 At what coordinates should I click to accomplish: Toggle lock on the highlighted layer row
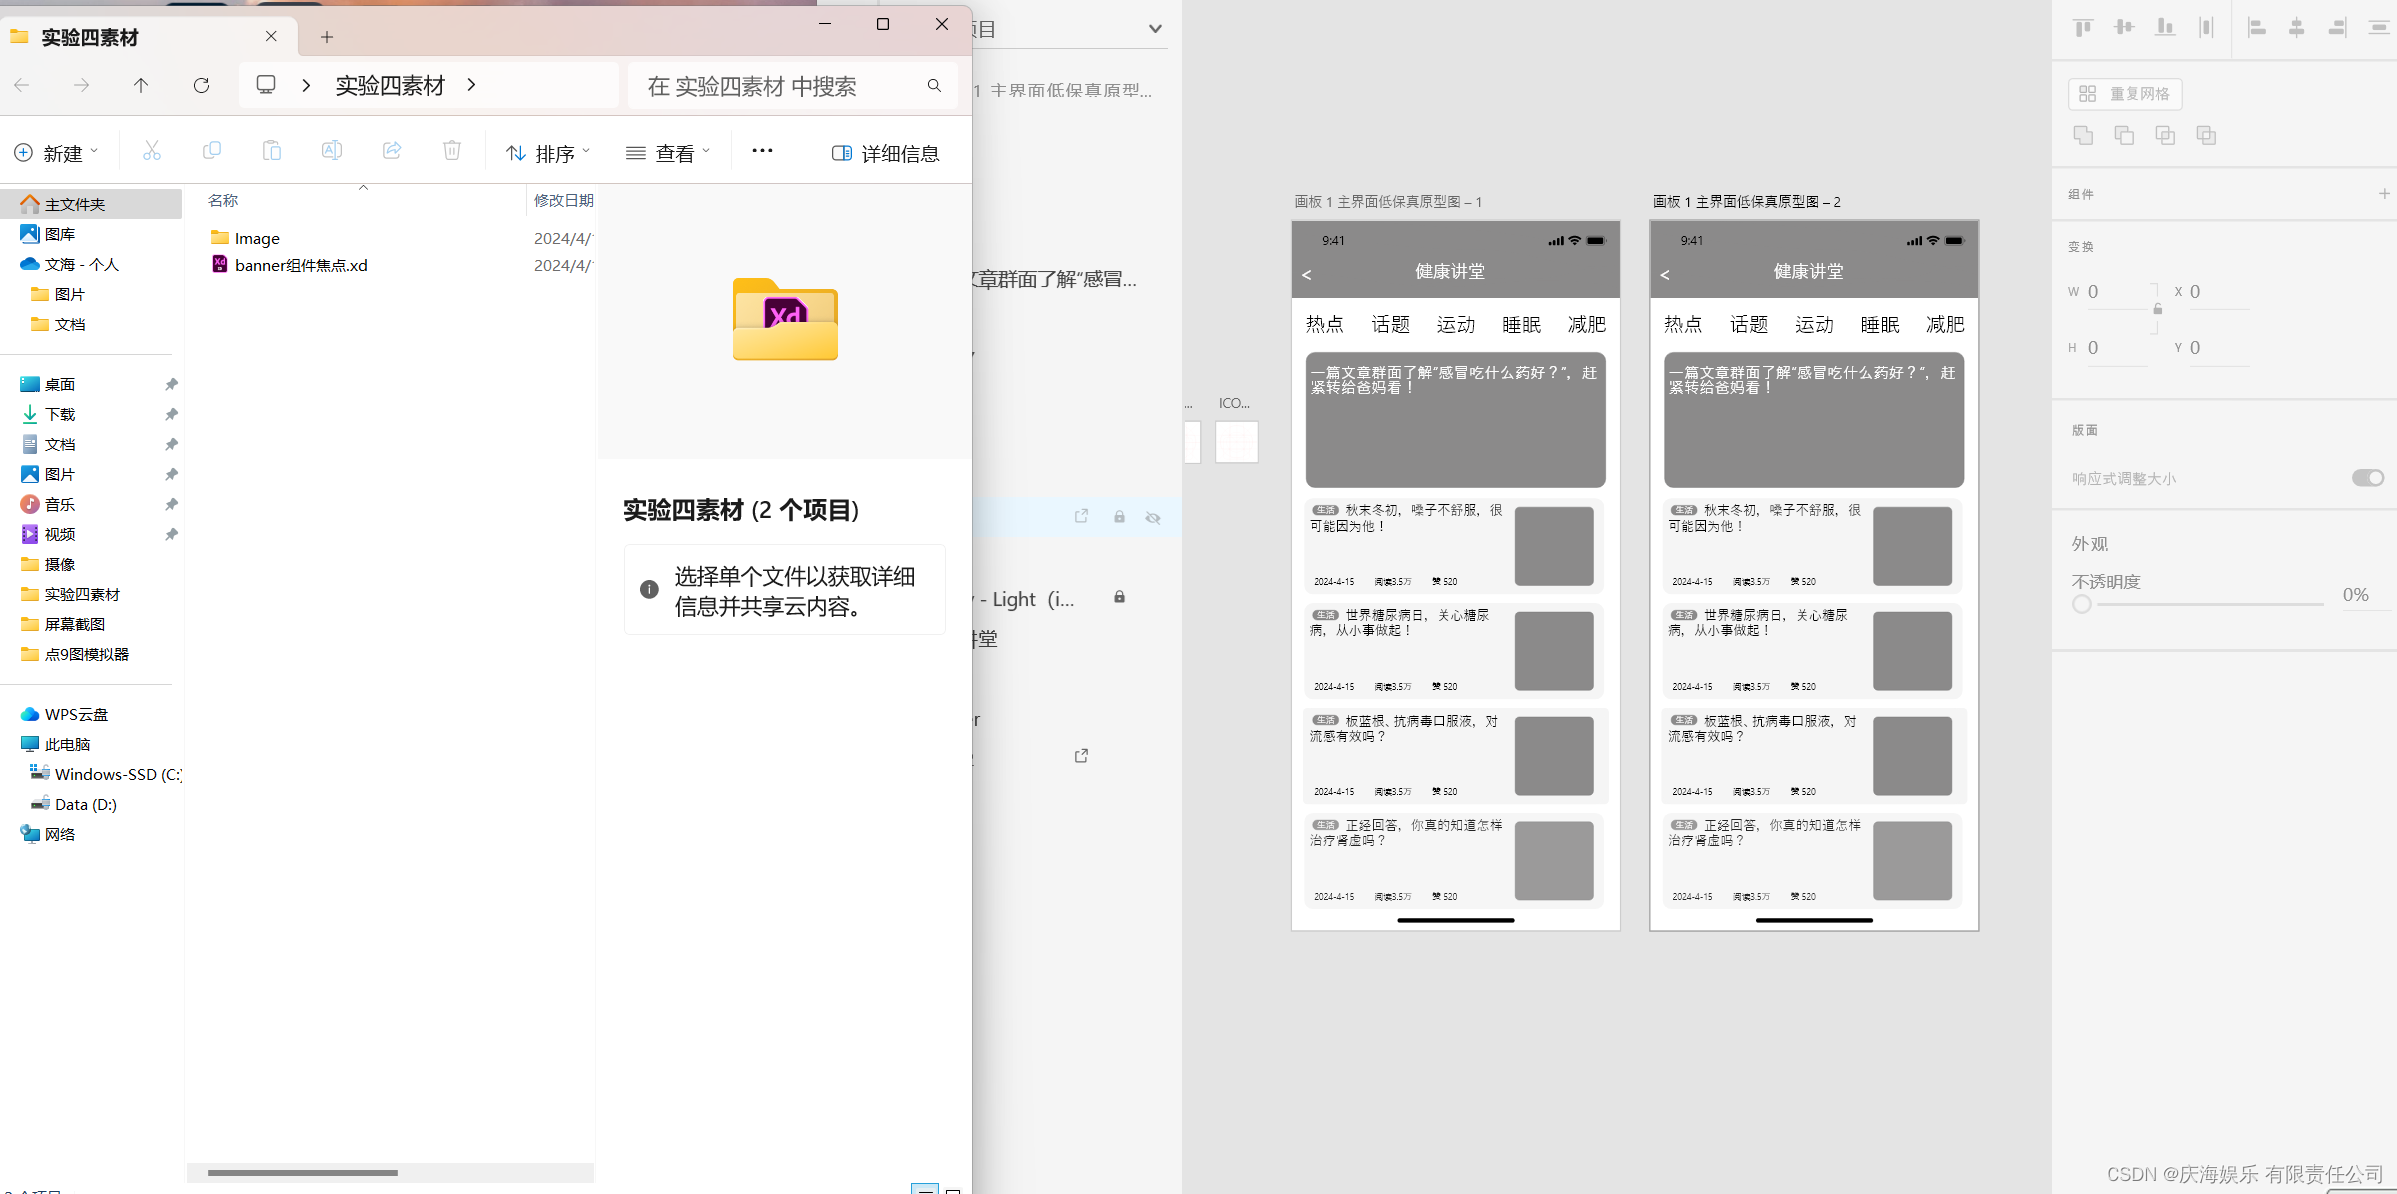tap(1119, 517)
